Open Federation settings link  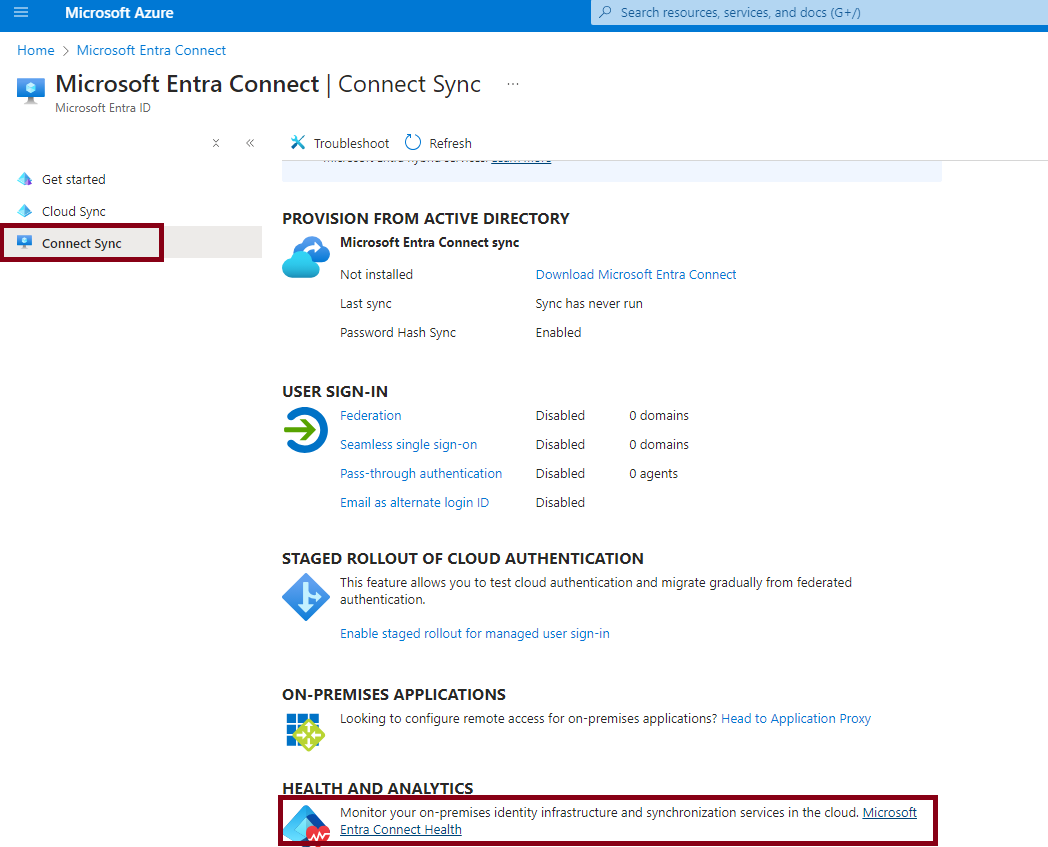pos(370,416)
